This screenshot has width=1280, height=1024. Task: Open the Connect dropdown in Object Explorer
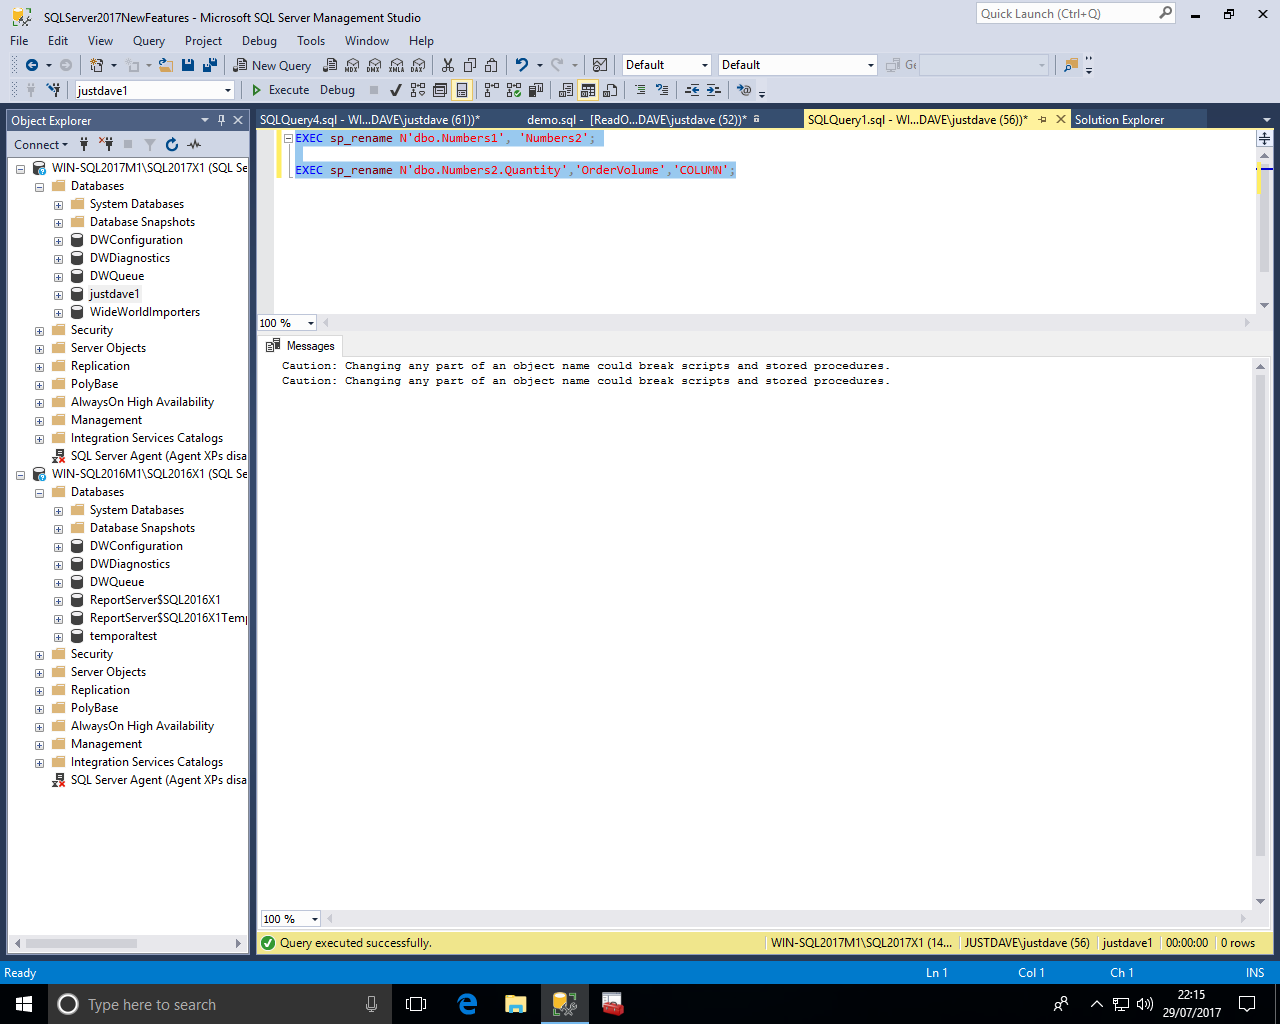(x=41, y=145)
